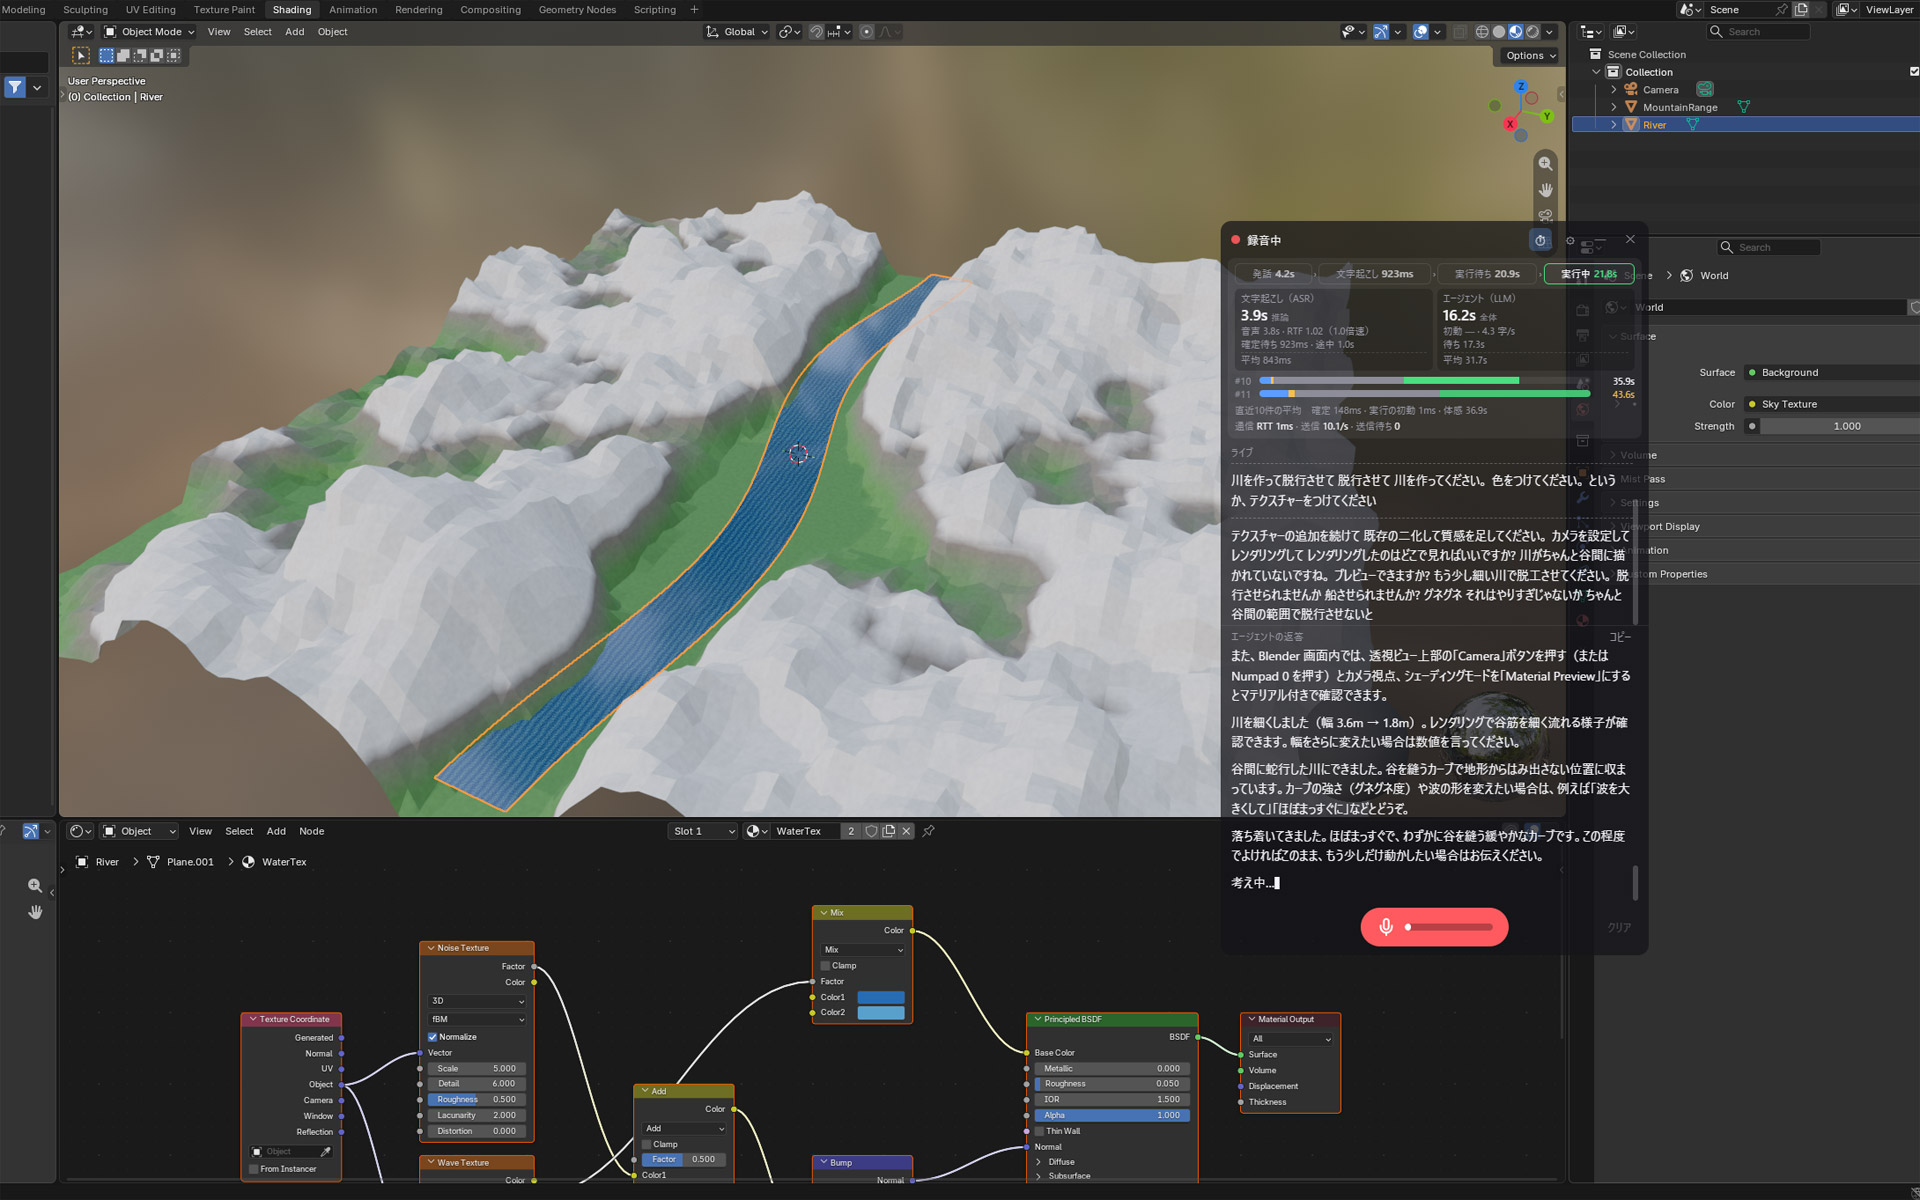Unlink WaterTex material with X icon
The image size is (1920, 1200).
pos(906,831)
